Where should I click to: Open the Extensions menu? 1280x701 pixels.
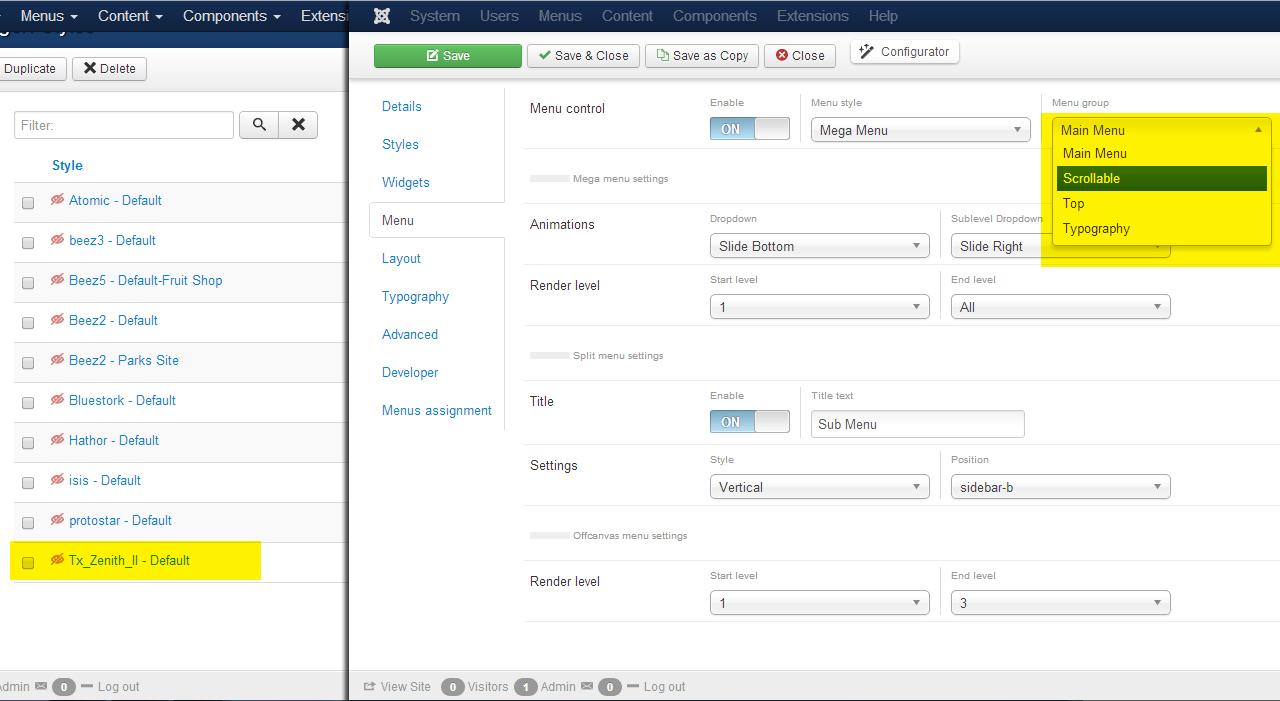(x=812, y=15)
